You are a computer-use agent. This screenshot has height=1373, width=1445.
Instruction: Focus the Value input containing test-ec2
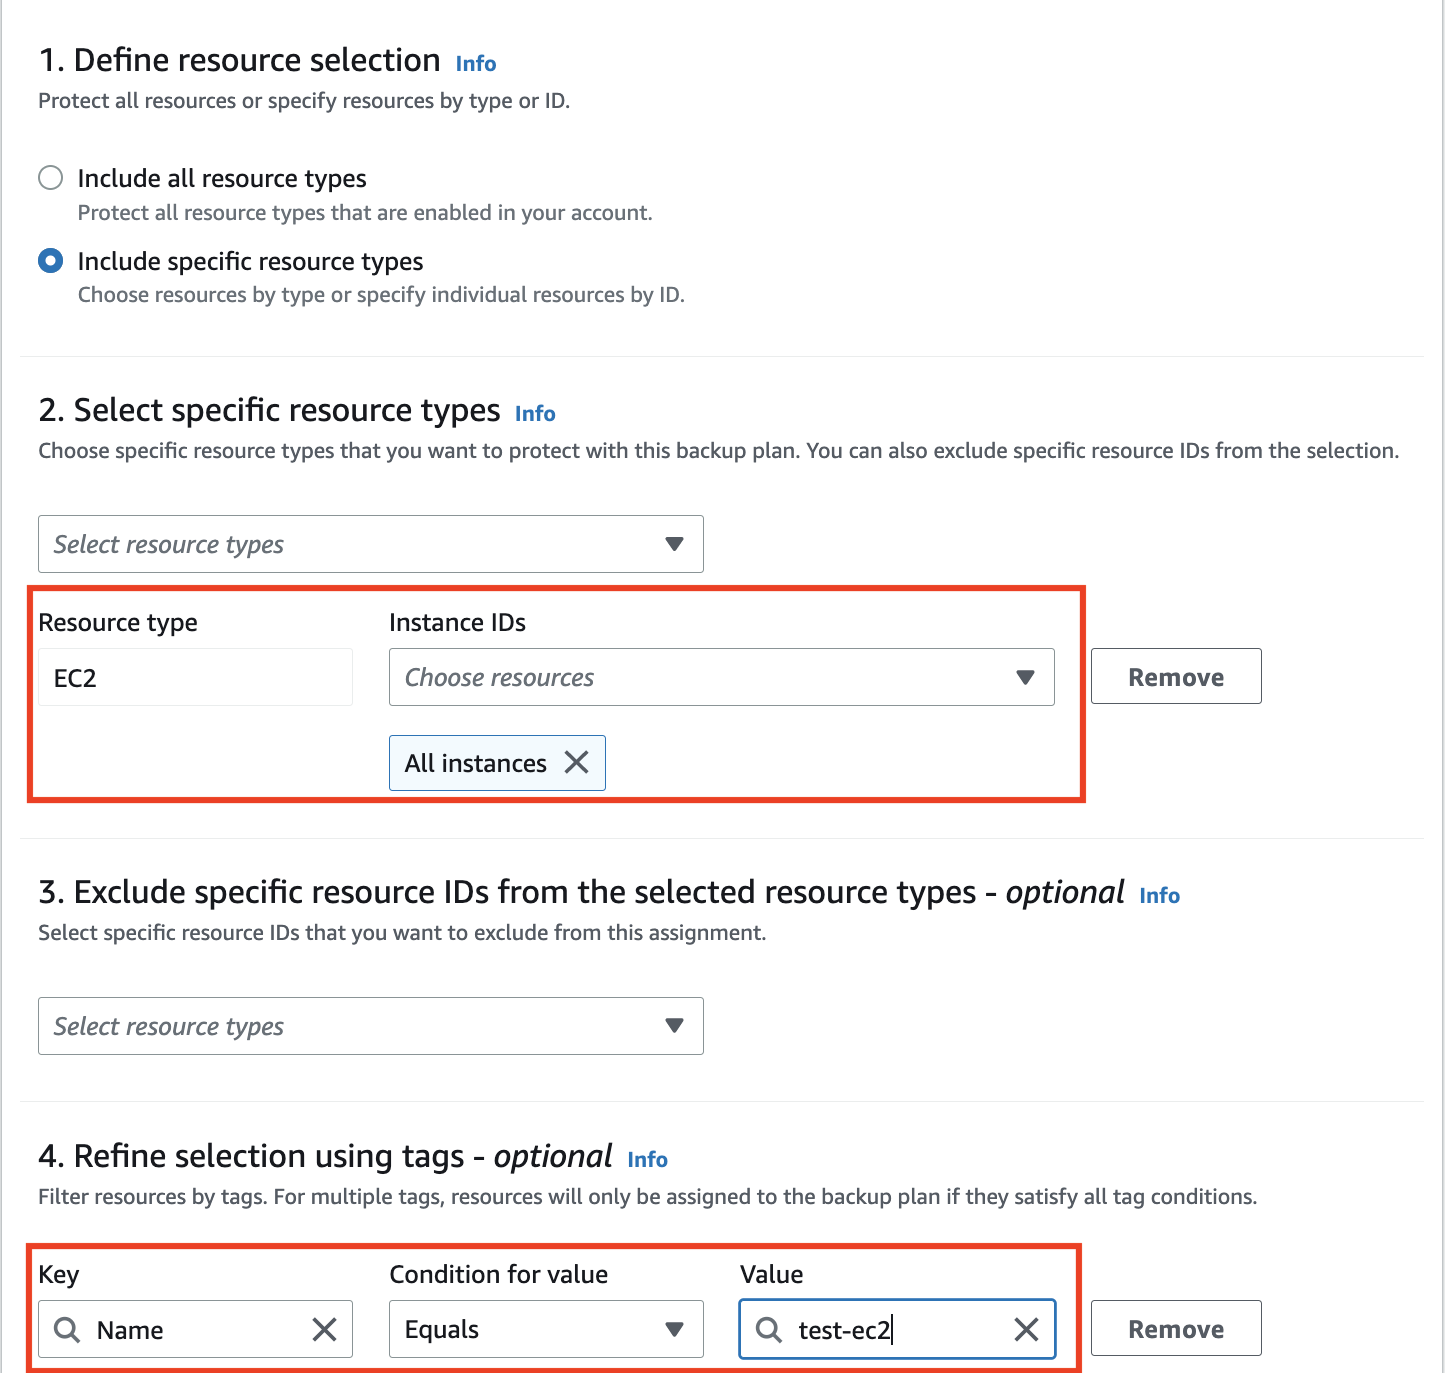coord(897,1329)
